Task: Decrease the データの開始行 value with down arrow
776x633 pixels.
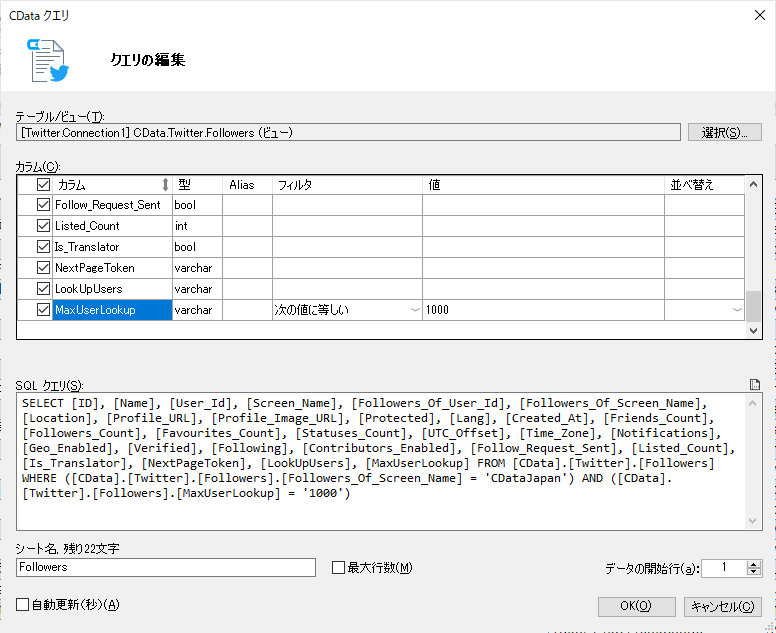Action: point(754,572)
